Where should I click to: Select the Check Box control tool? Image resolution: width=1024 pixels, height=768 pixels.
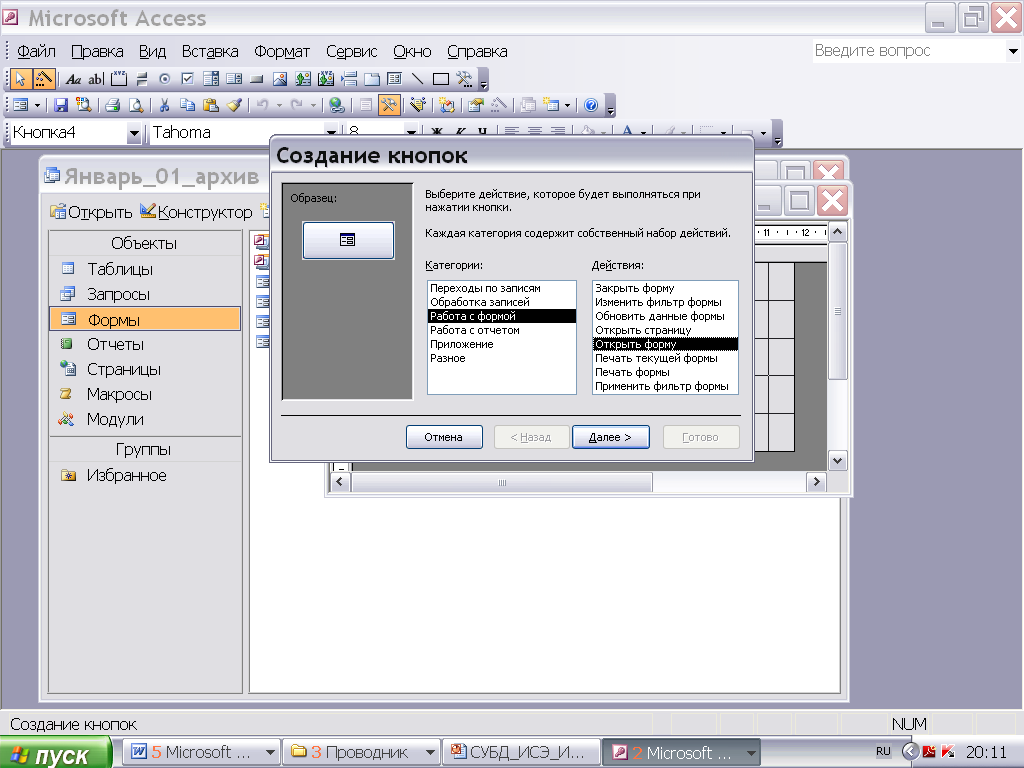pos(187,80)
